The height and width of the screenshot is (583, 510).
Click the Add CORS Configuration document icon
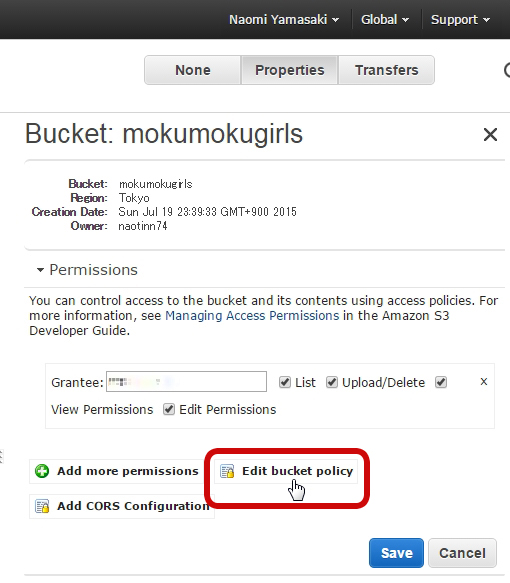pyautogui.click(x=42, y=506)
